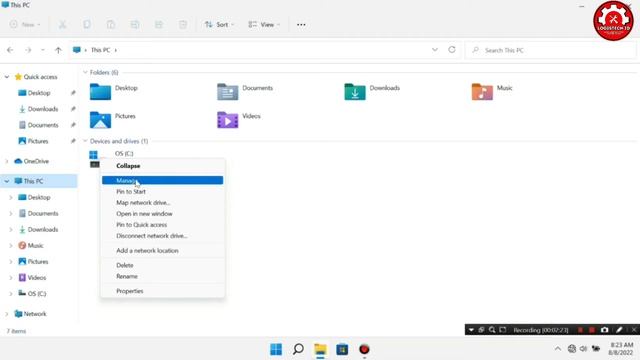Click the Delete trash icon in toolbar

pyautogui.click(x=183, y=24)
